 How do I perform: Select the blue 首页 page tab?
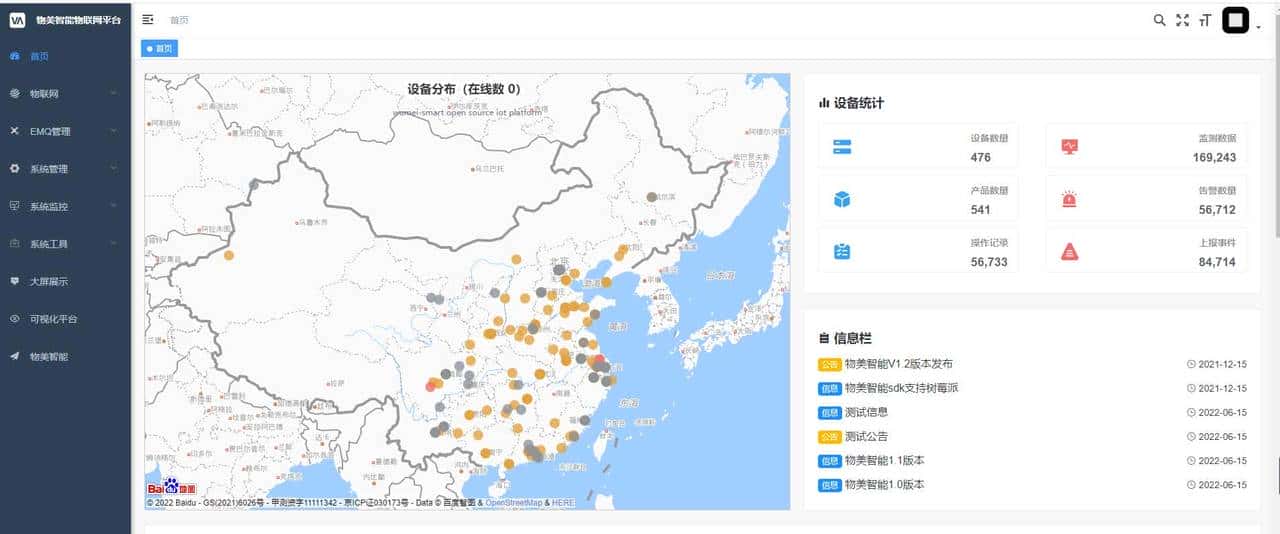(x=160, y=48)
